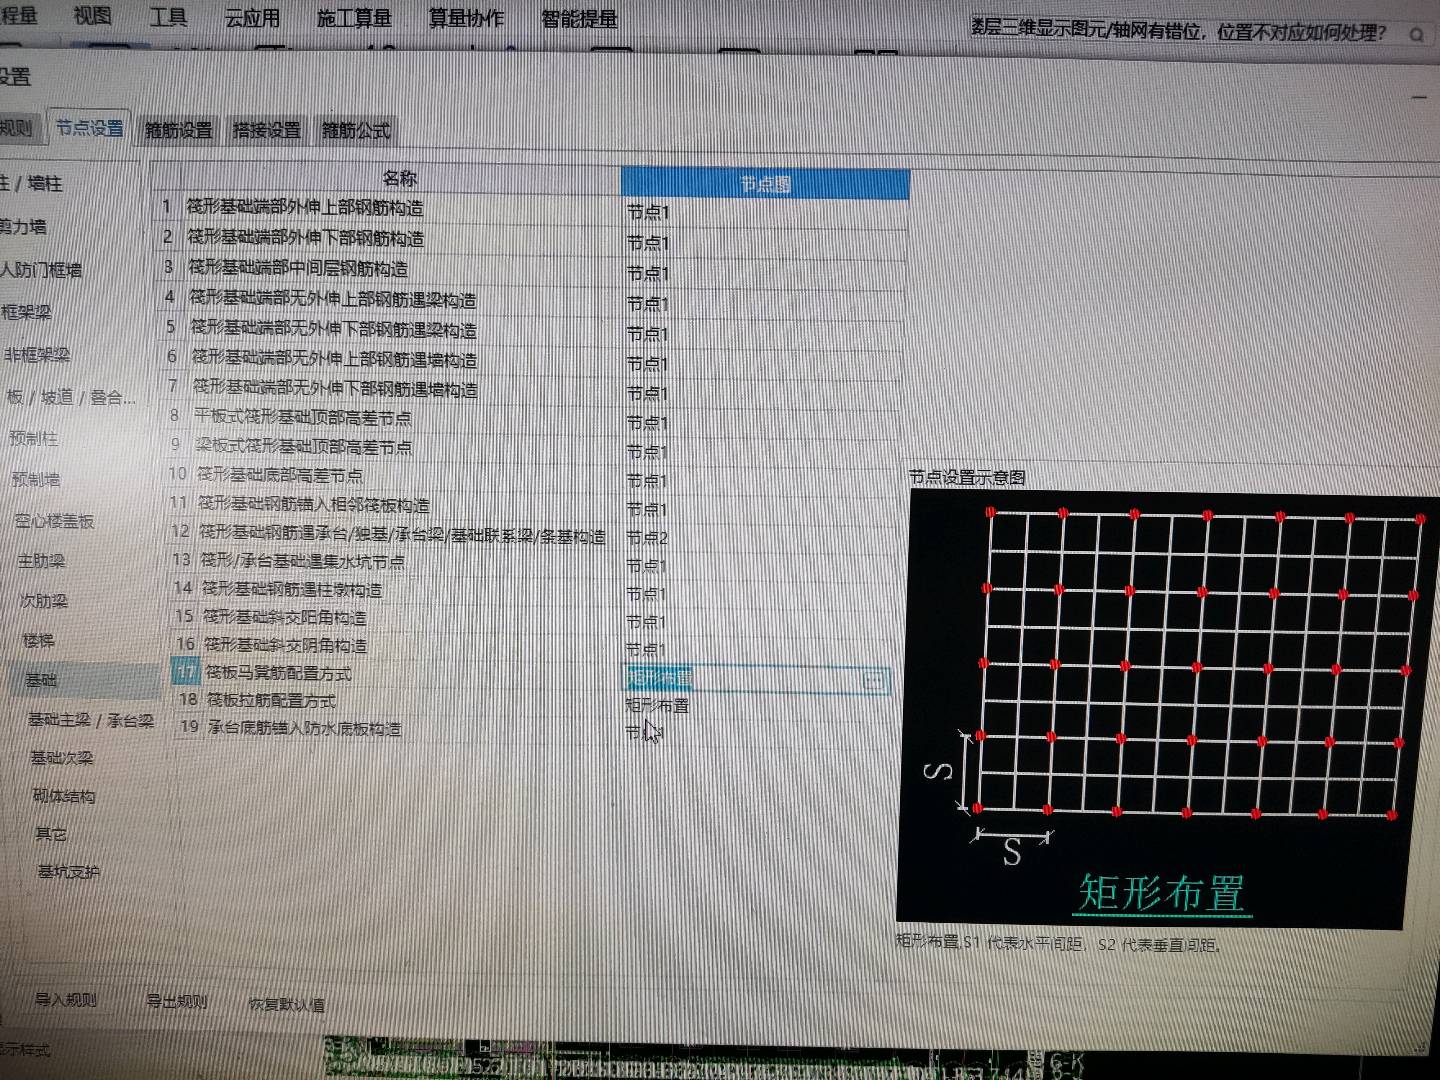Select row 筏板马凳筋配置方式
The height and width of the screenshot is (1080, 1440).
tap(279, 673)
